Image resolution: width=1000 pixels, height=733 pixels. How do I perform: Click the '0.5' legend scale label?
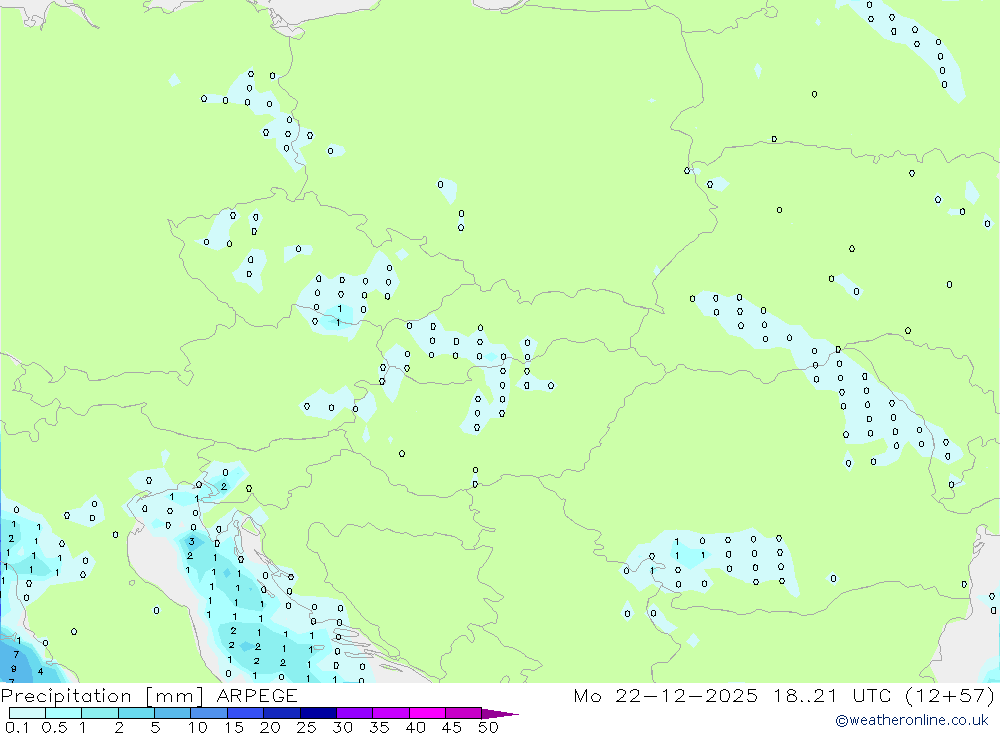[x=54, y=727]
